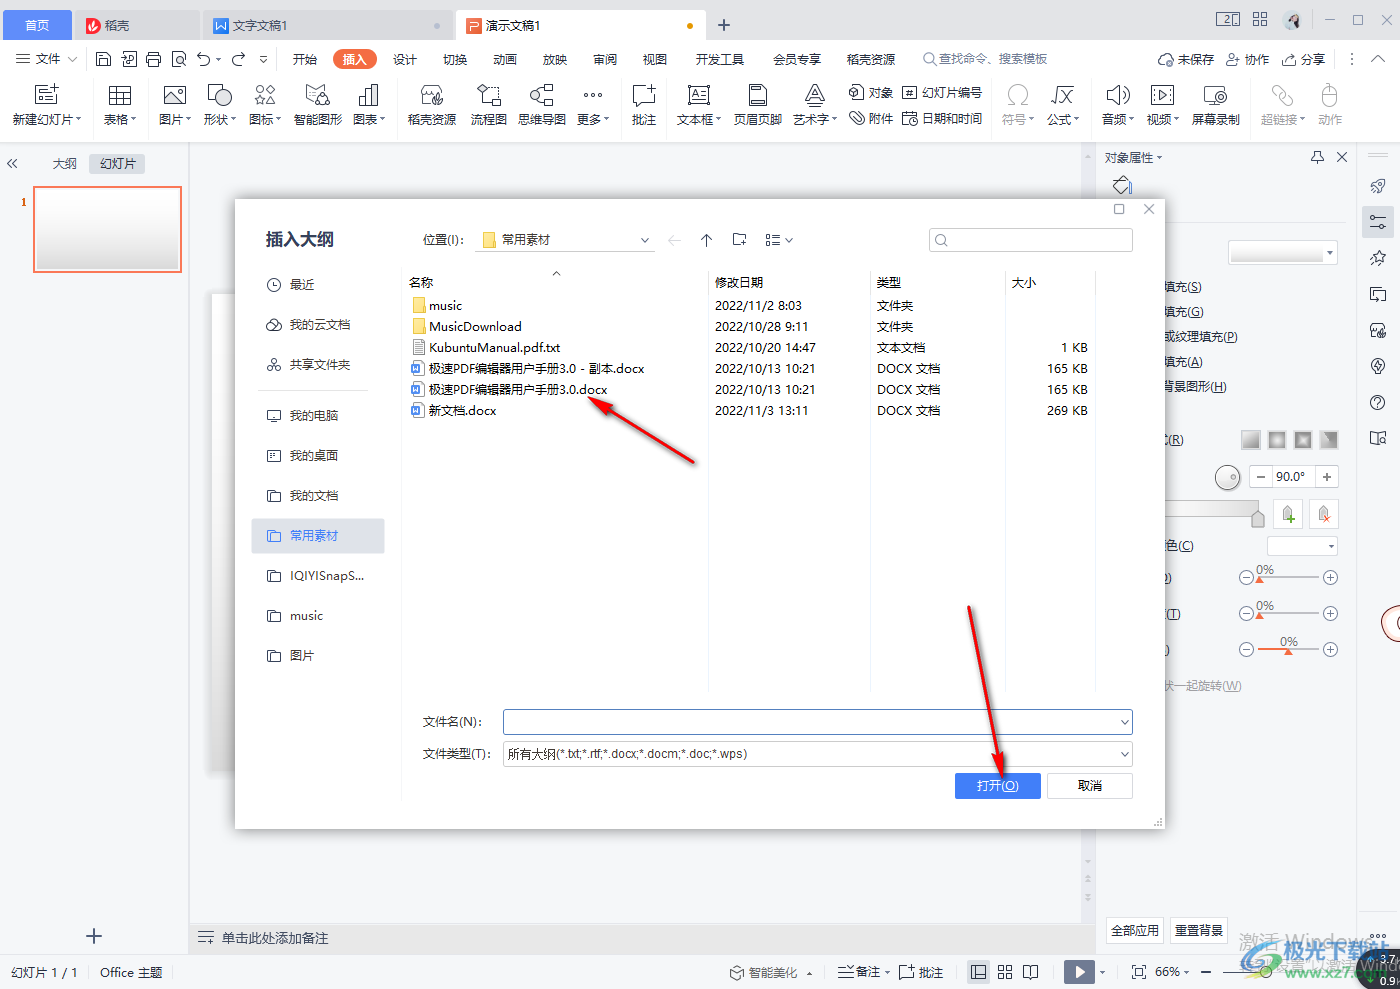1400x989 pixels.
Task: Click the 智能图形 smart graphics icon
Action: pos(318,95)
